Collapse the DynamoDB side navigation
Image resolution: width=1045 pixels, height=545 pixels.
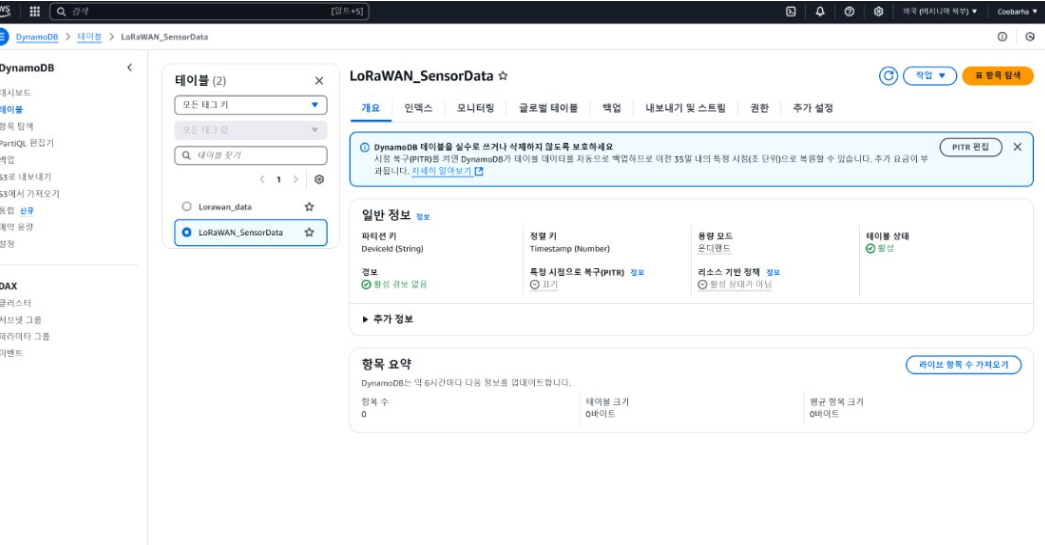pos(129,67)
